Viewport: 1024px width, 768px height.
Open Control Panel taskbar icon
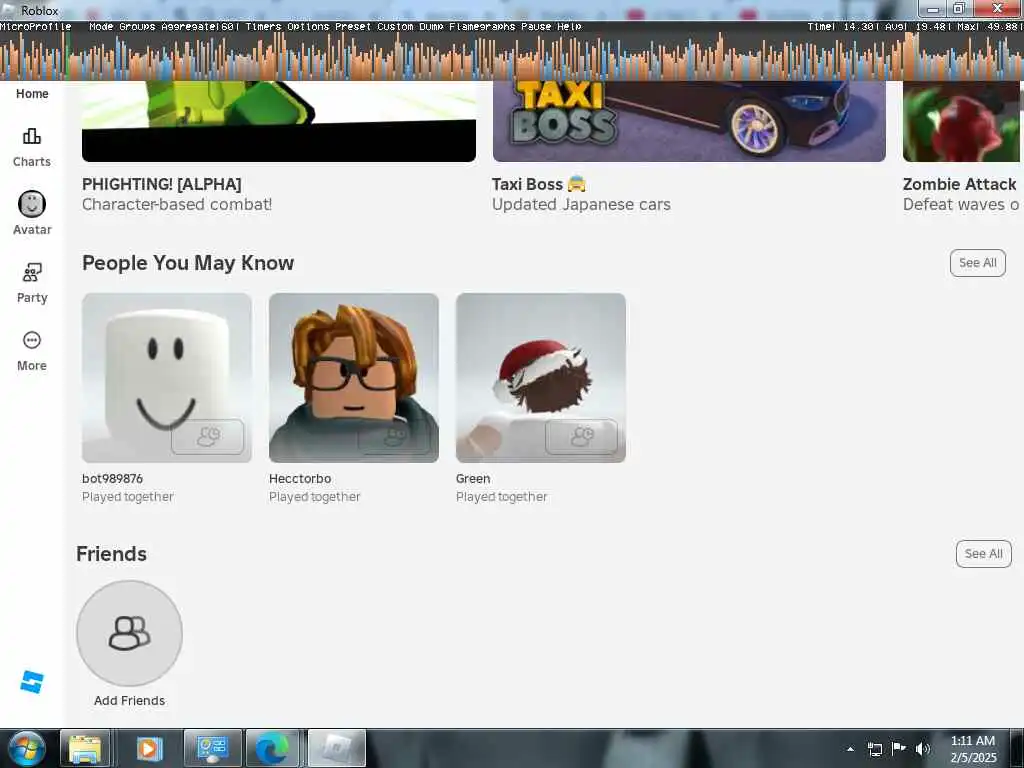(x=212, y=748)
